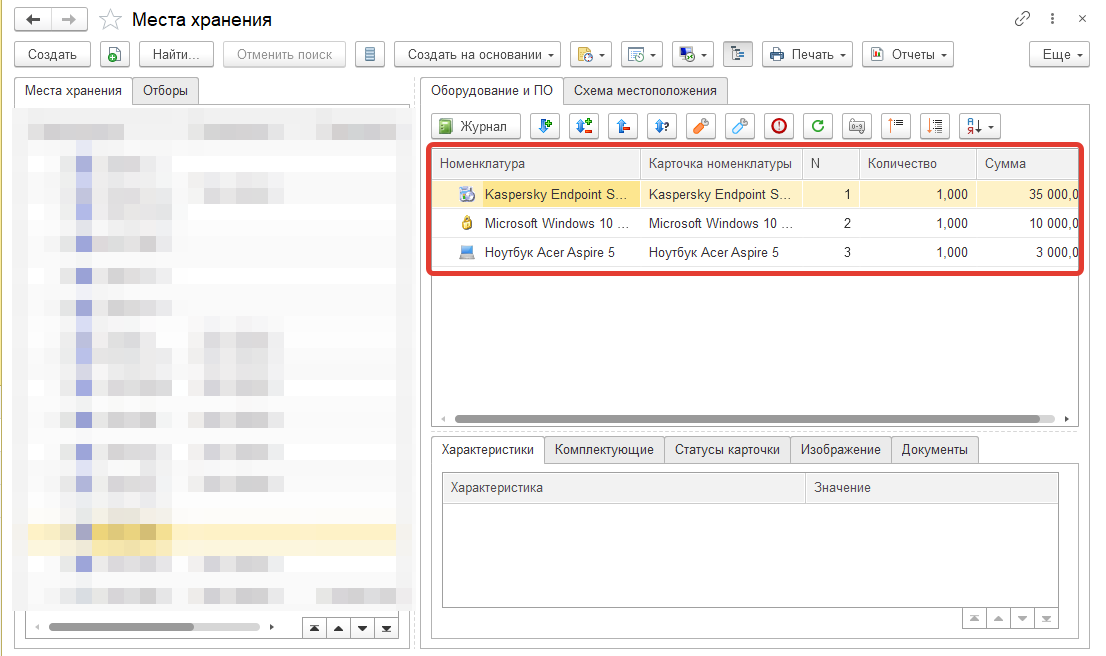
Task: Click the orange wrench repair icon
Action: 701,126
